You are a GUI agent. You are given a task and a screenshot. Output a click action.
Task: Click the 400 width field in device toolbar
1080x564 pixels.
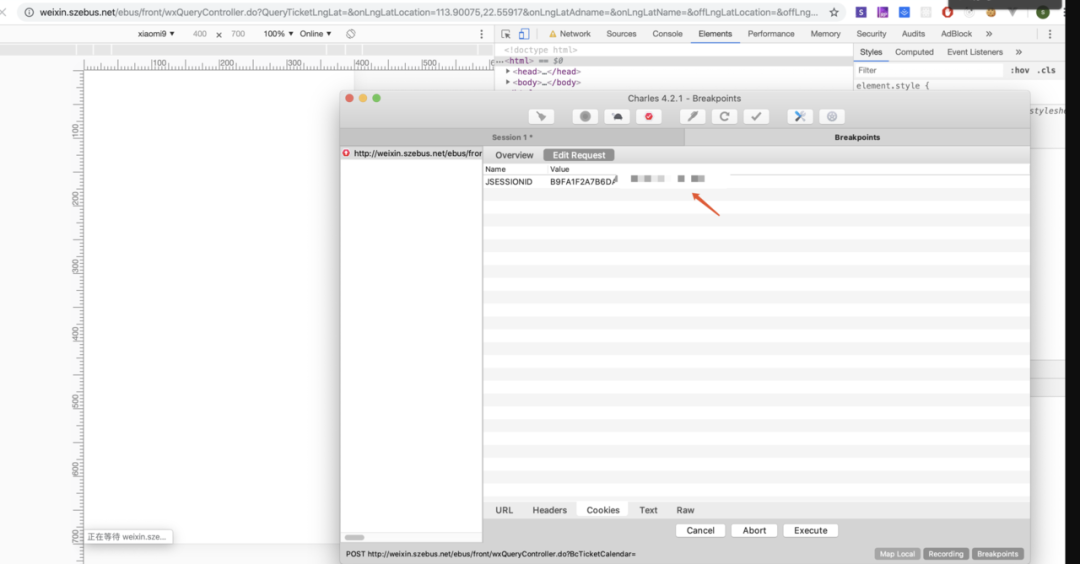click(x=200, y=34)
